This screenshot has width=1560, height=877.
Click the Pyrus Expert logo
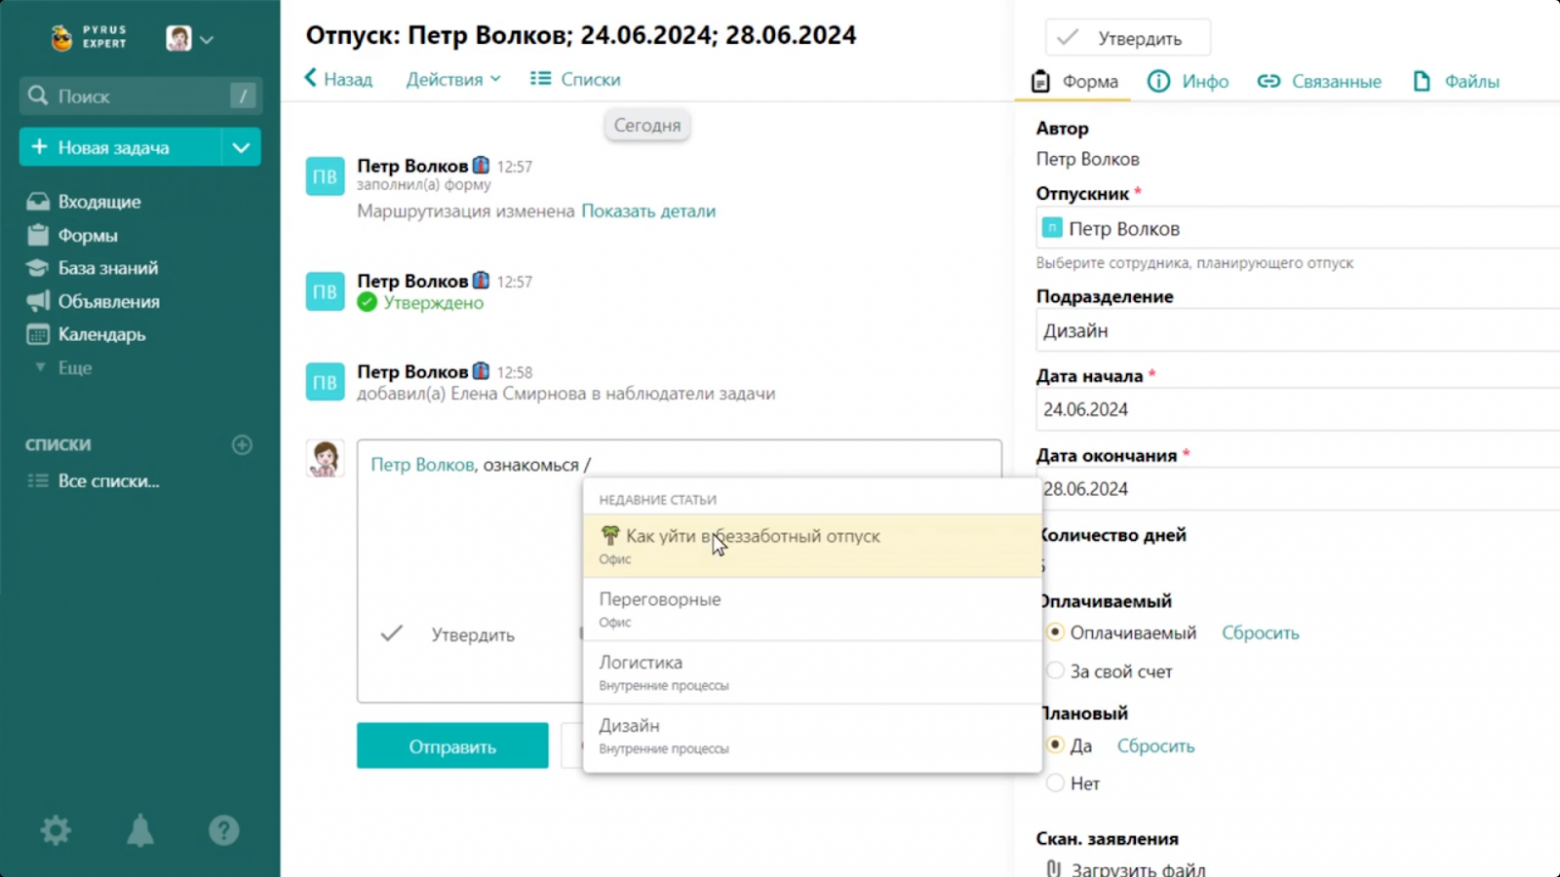(x=89, y=38)
